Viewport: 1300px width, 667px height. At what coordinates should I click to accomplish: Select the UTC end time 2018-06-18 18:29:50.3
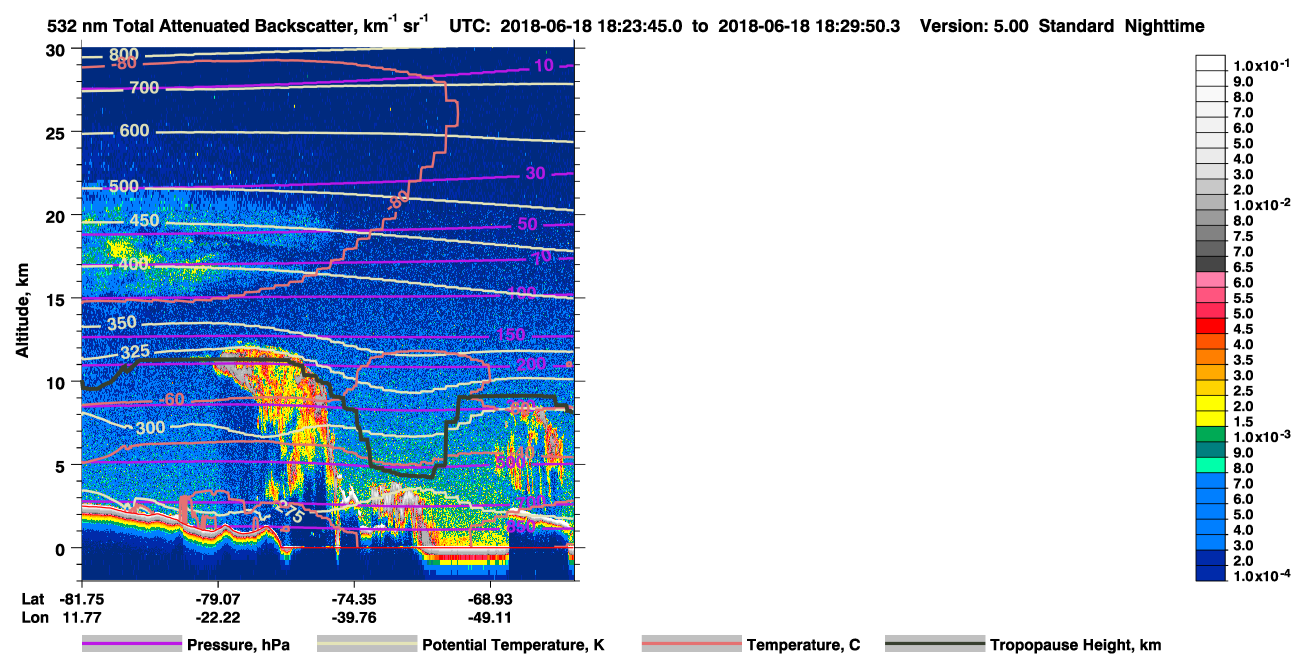pyautogui.click(x=808, y=26)
